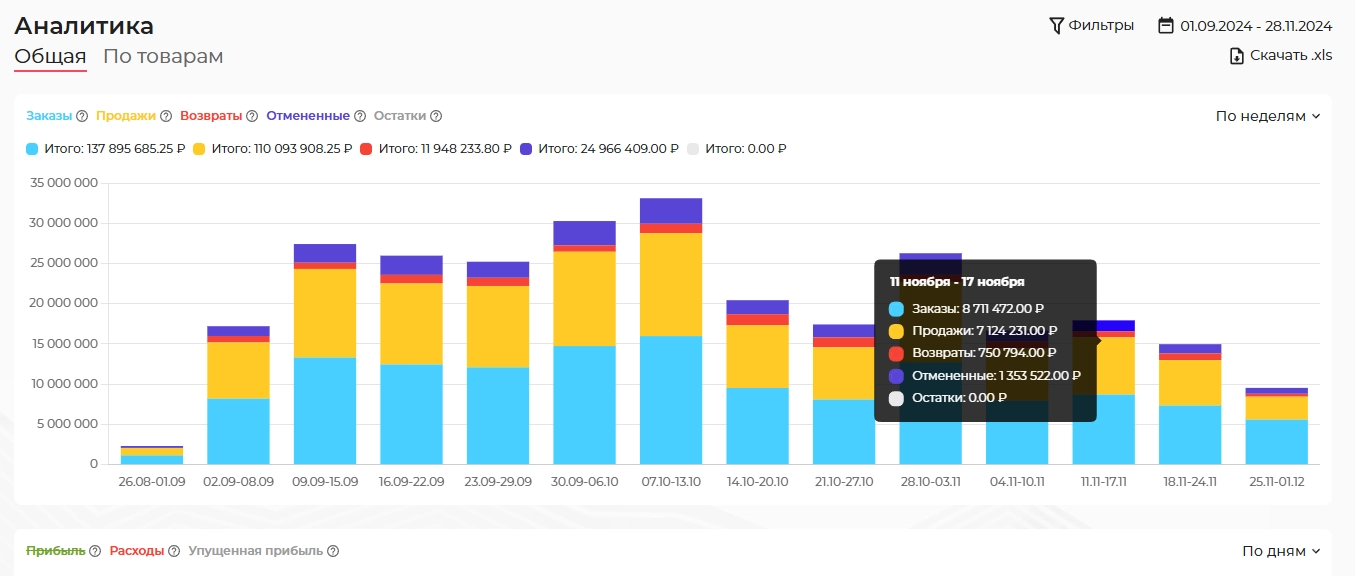This screenshot has height=576, width=1355.
Task: Click the funnel icon beside Фильтры
Action: click(1056, 25)
